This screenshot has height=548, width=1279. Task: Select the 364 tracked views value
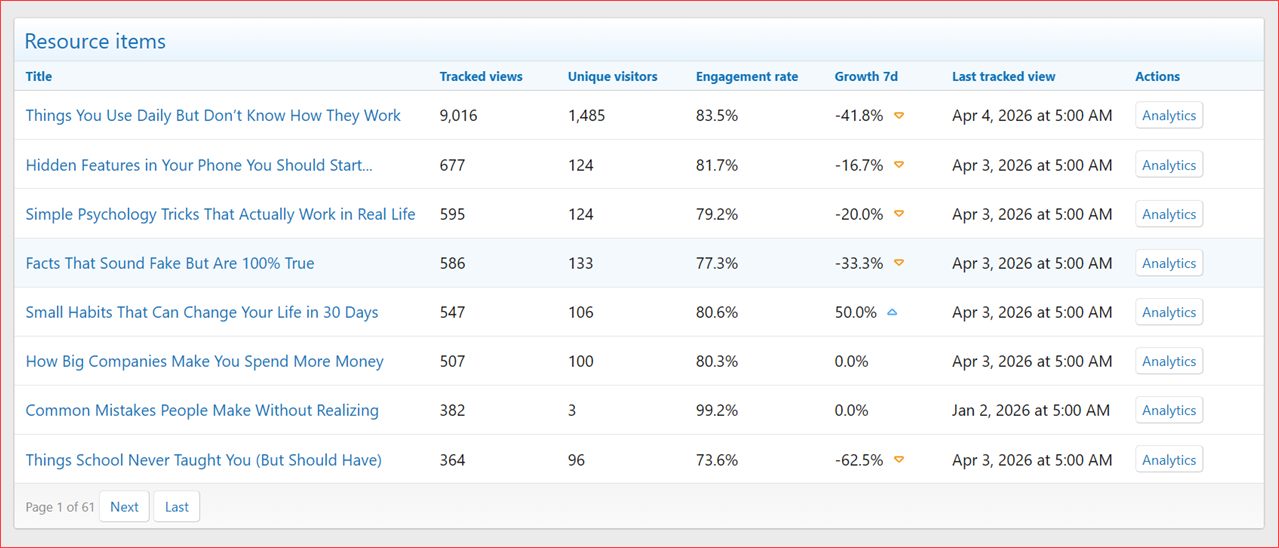(x=452, y=460)
